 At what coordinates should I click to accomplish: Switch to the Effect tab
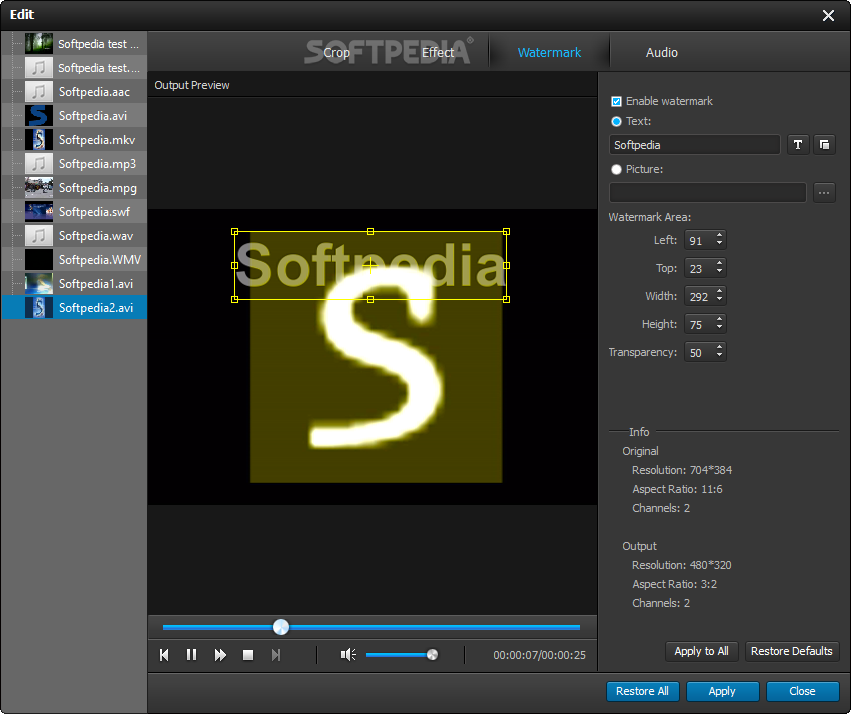pos(438,53)
